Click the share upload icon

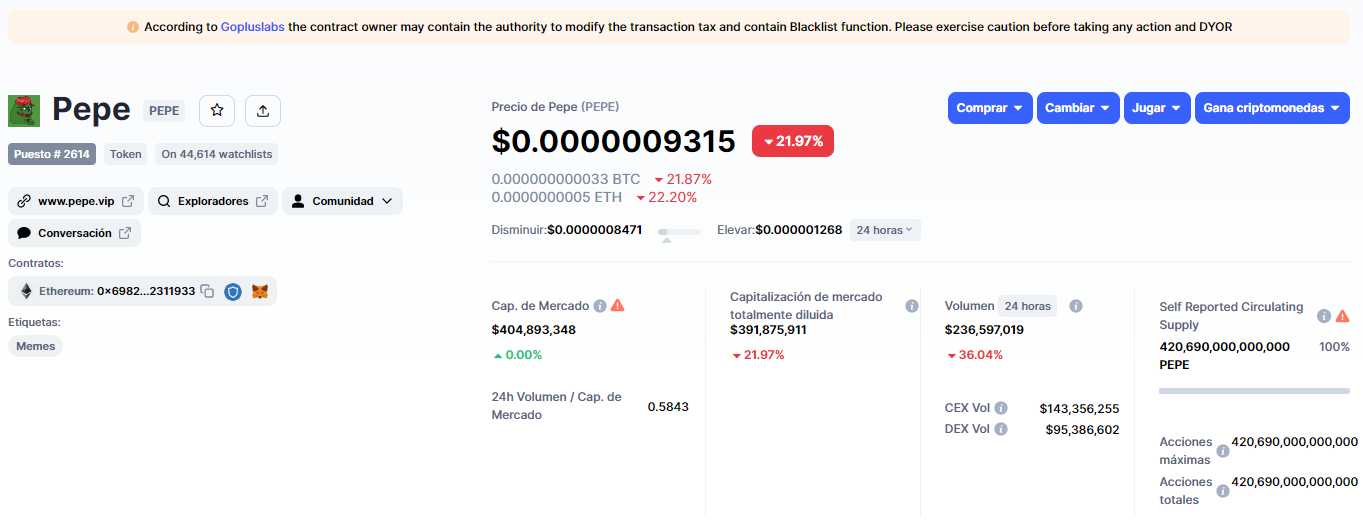(263, 111)
